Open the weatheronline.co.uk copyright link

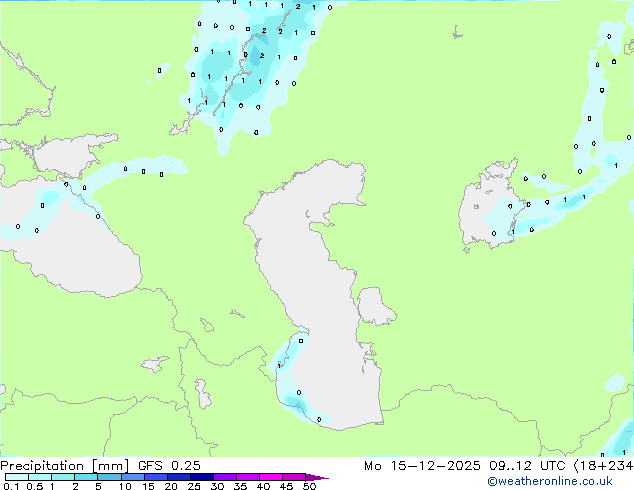pos(550,481)
